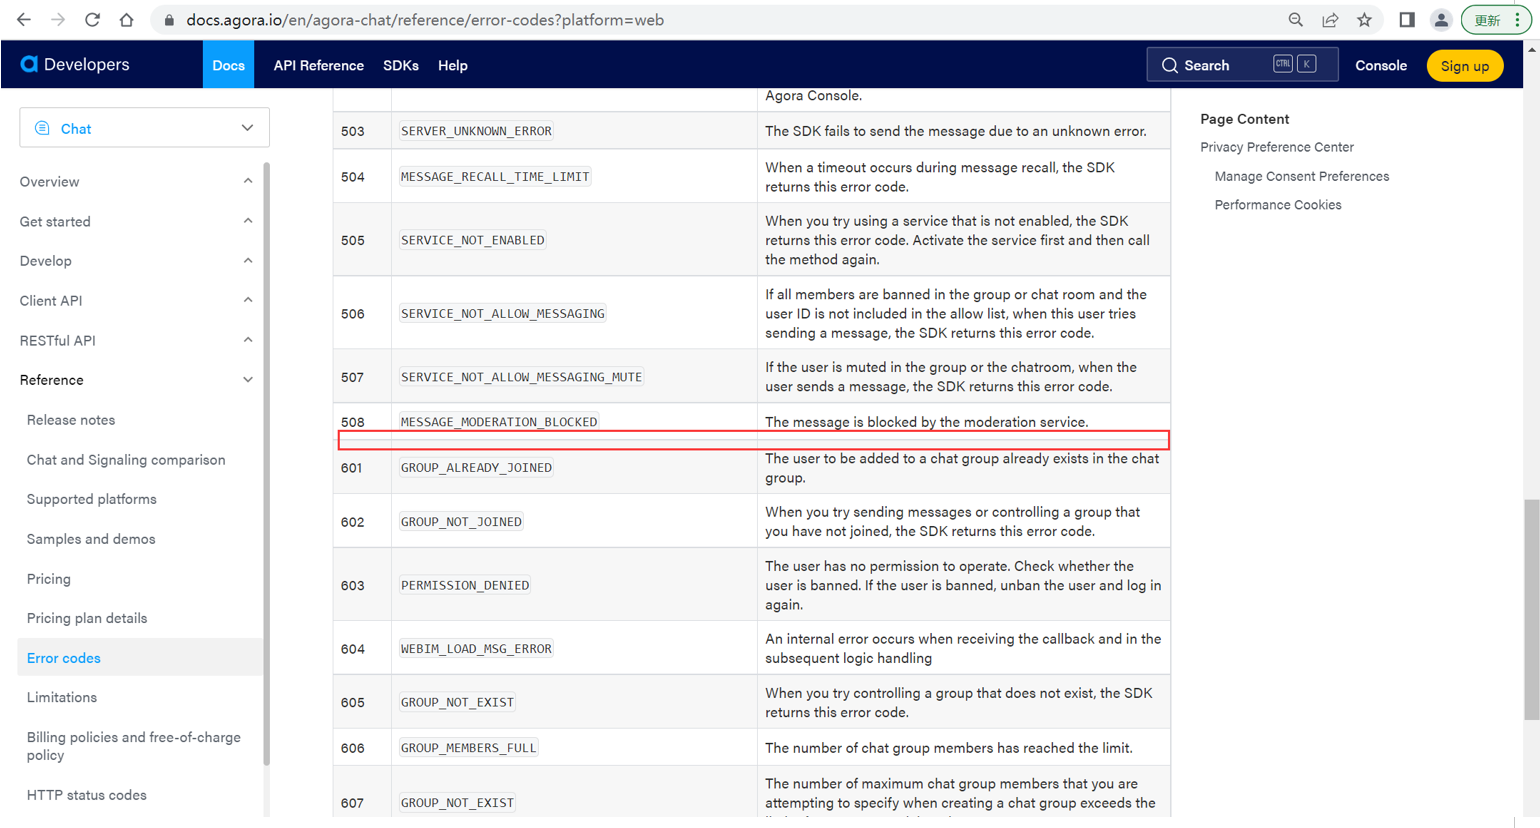
Task: Open the browser profile avatar icon
Action: (1440, 19)
